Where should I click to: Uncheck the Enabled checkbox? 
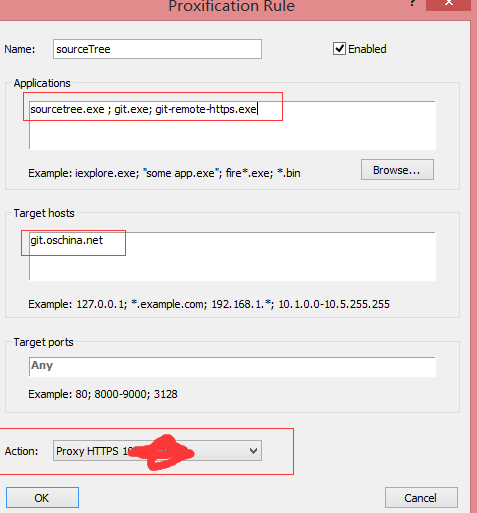pos(339,49)
